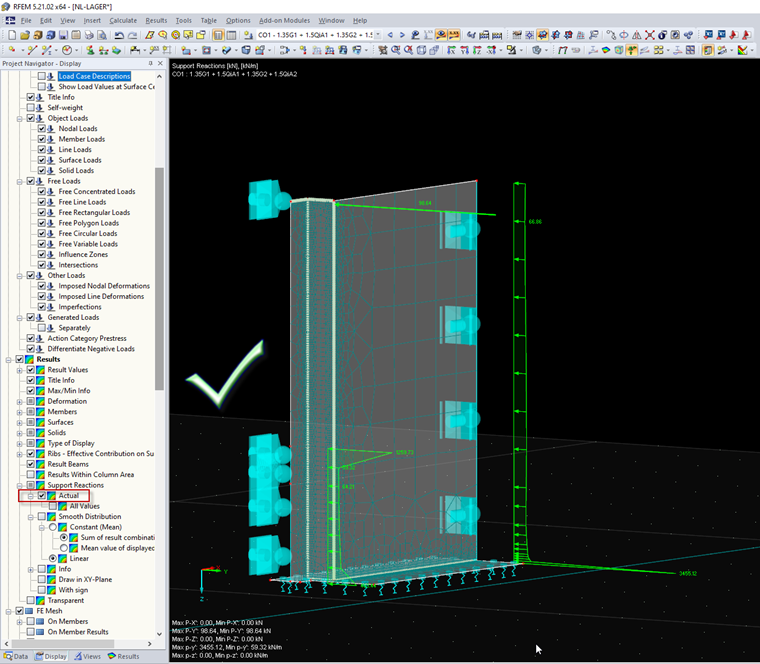Open the load combination CO1 dropdown
Image resolution: width=760 pixels, height=664 pixels.
tap(378, 35)
